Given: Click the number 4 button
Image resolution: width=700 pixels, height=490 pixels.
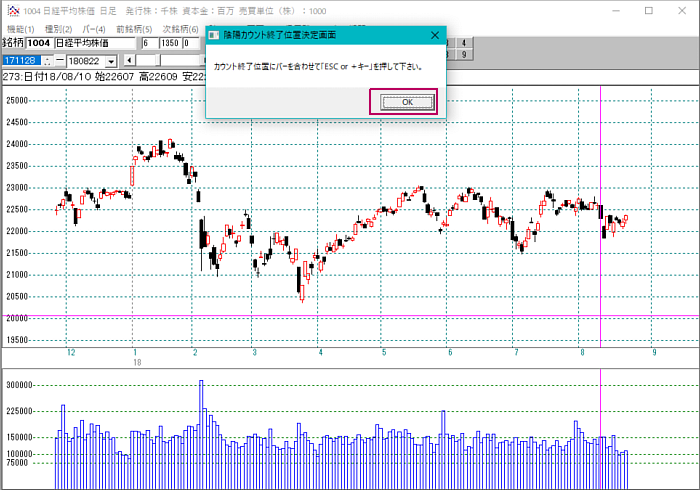Looking at the screenshot, I should 464,42.
